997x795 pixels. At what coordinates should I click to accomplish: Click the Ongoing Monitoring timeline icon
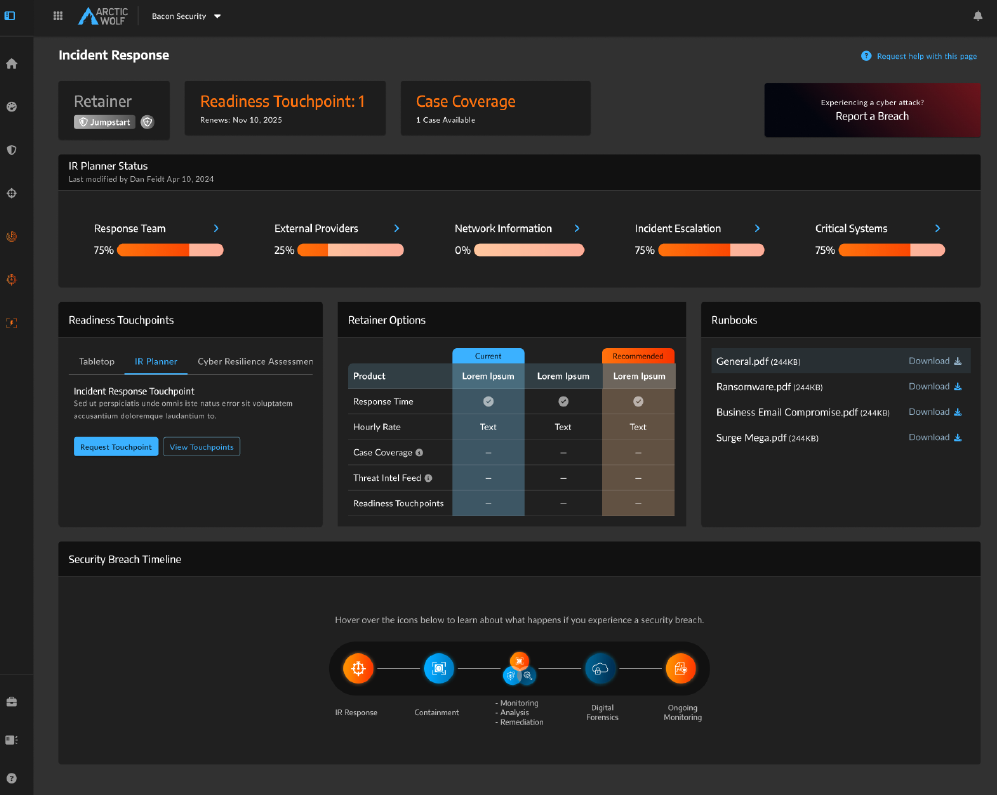680,668
